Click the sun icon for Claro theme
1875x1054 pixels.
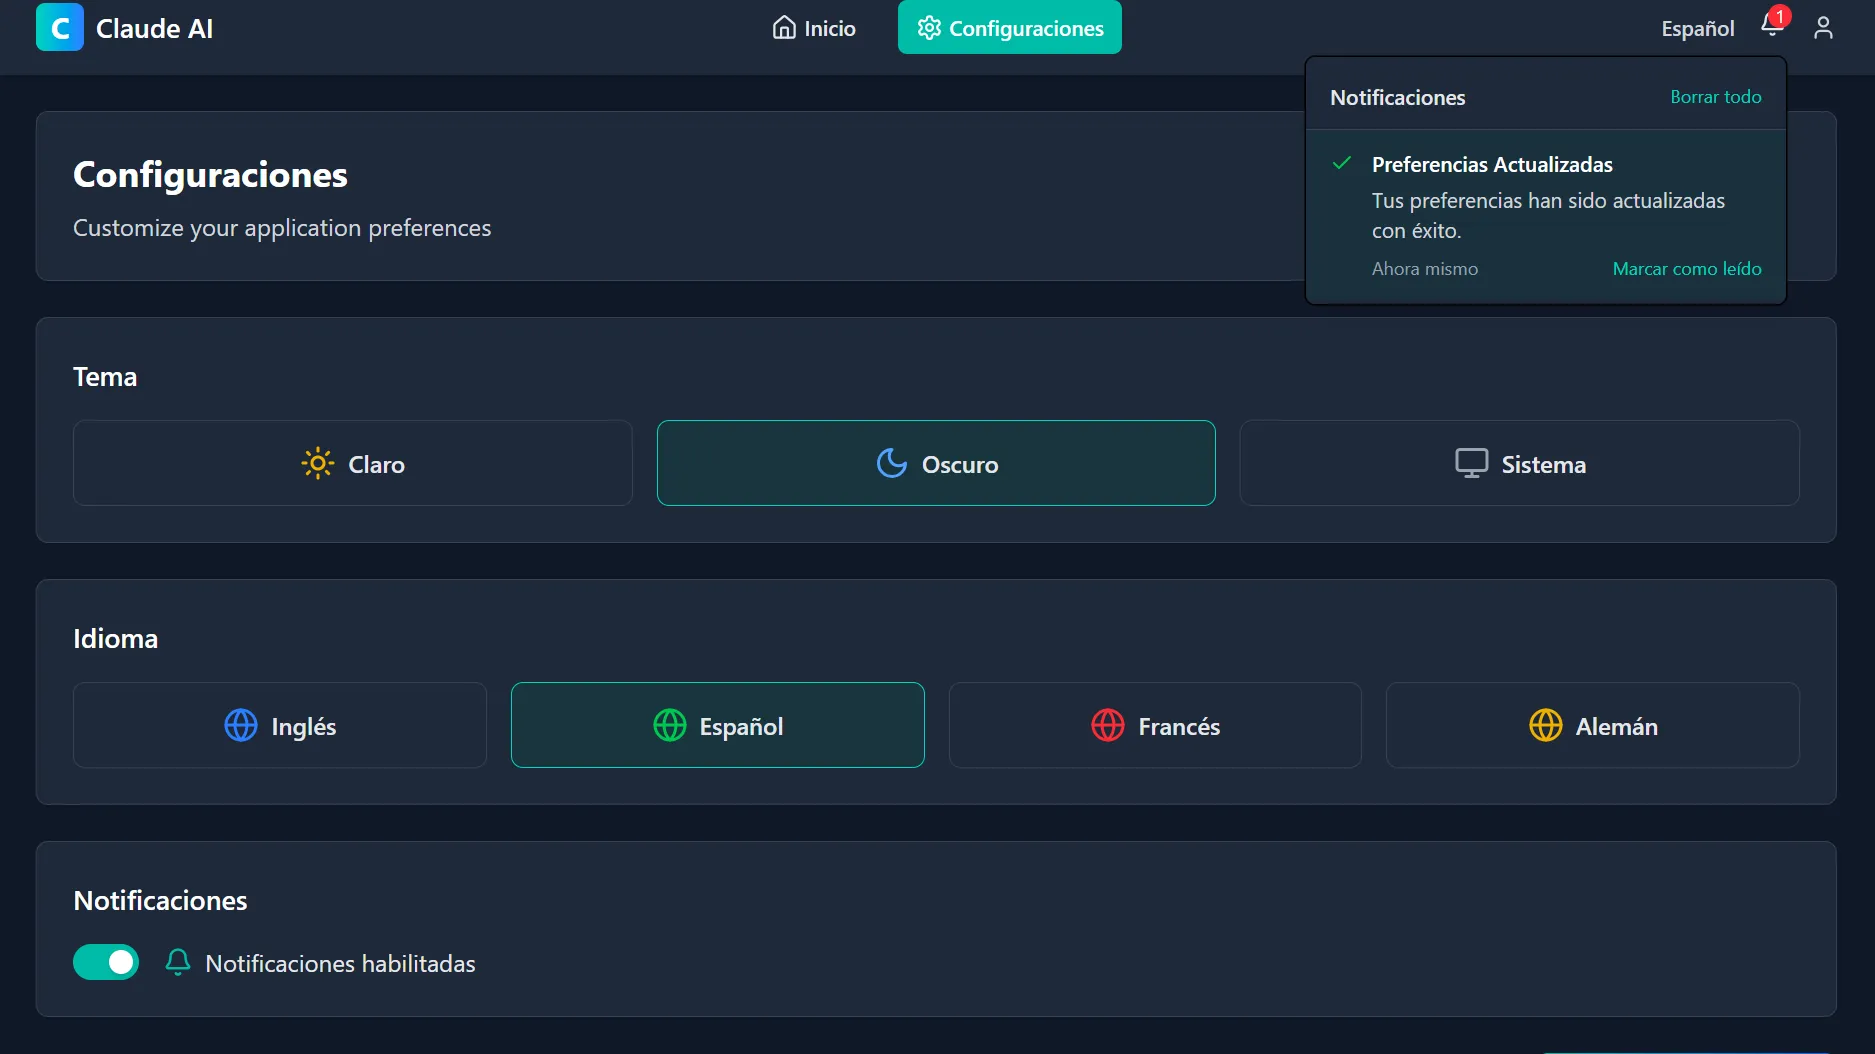(x=317, y=464)
